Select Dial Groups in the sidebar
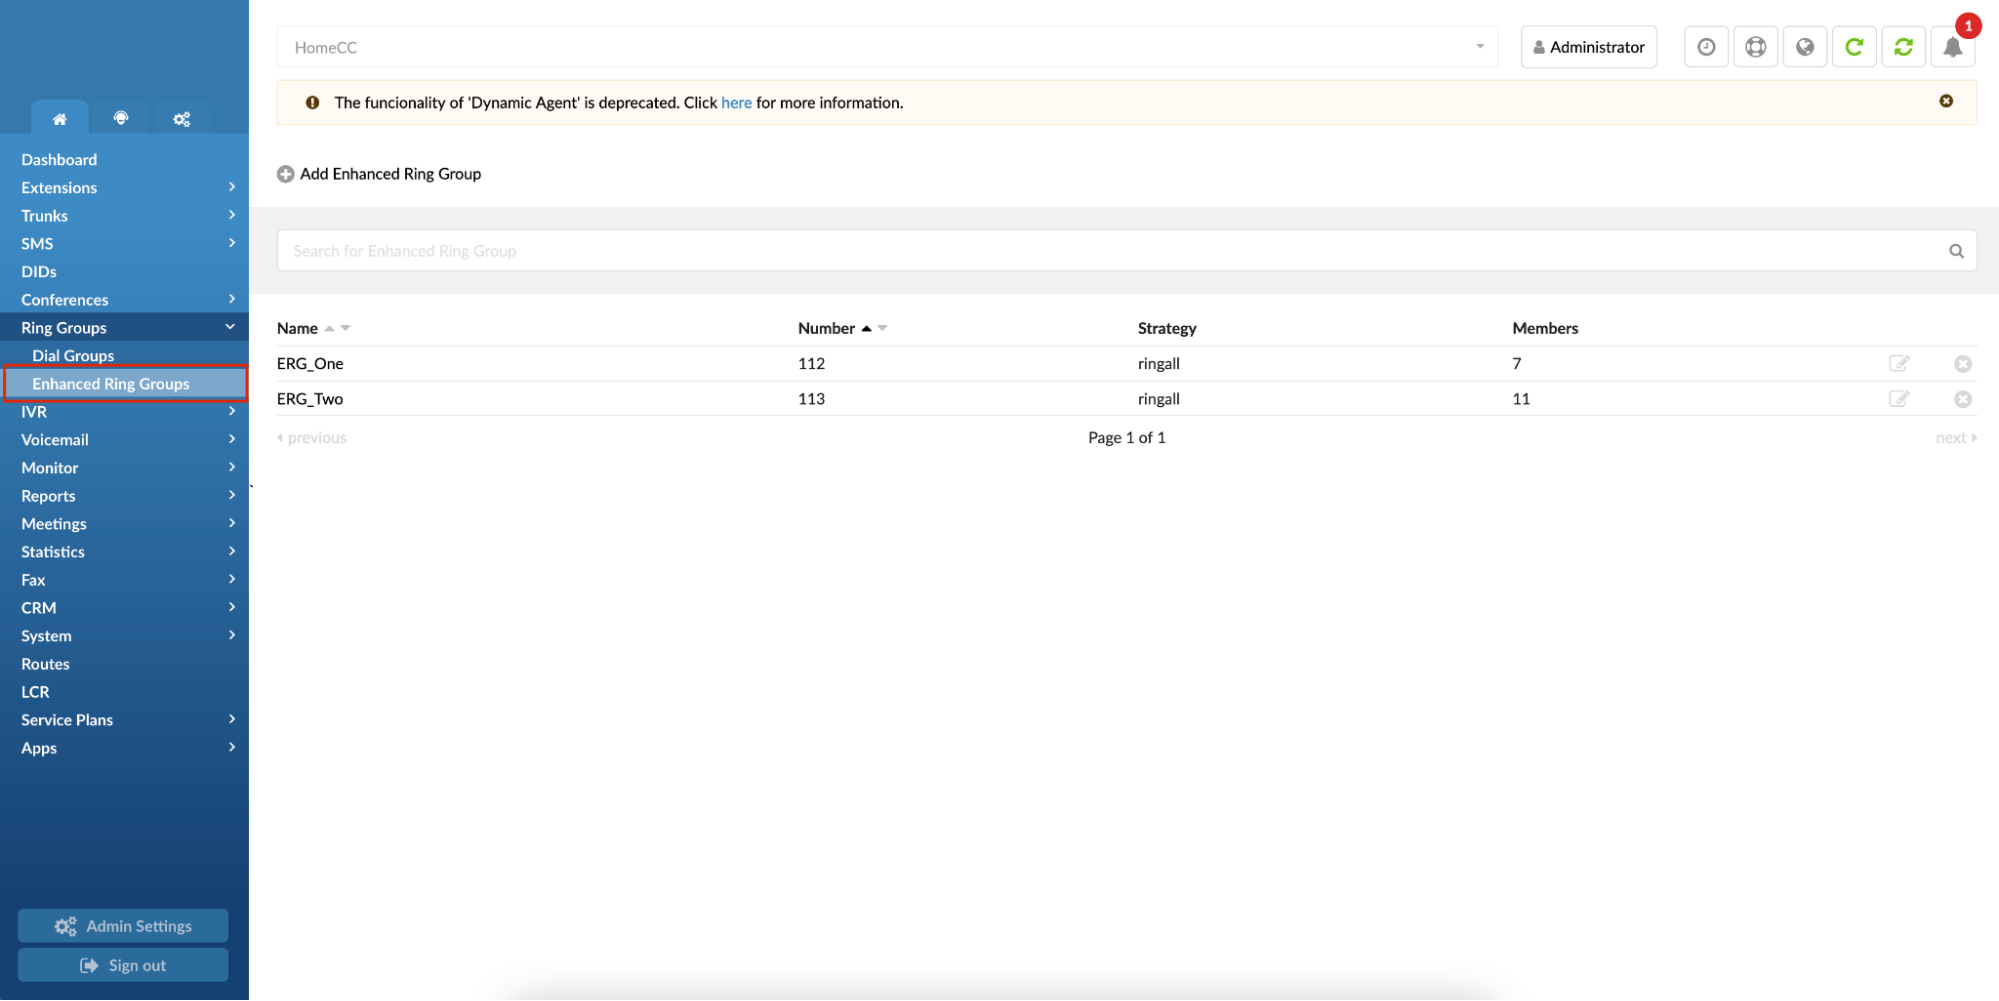This screenshot has width=1999, height=1001. click(x=73, y=356)
